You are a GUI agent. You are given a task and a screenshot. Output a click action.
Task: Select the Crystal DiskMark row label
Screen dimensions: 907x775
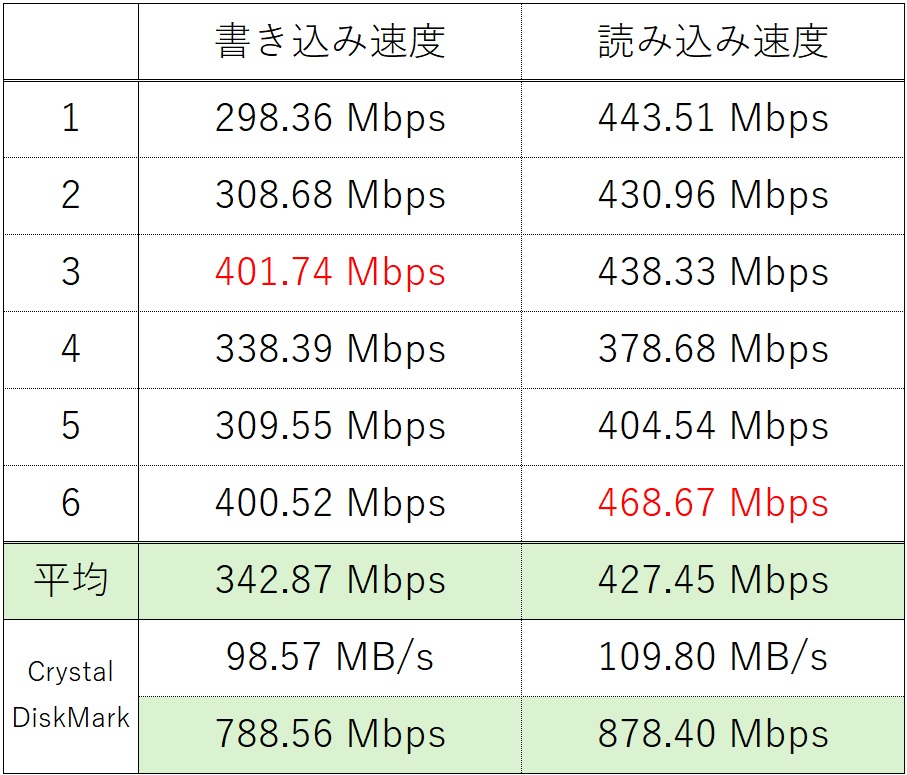pos(70,695)
